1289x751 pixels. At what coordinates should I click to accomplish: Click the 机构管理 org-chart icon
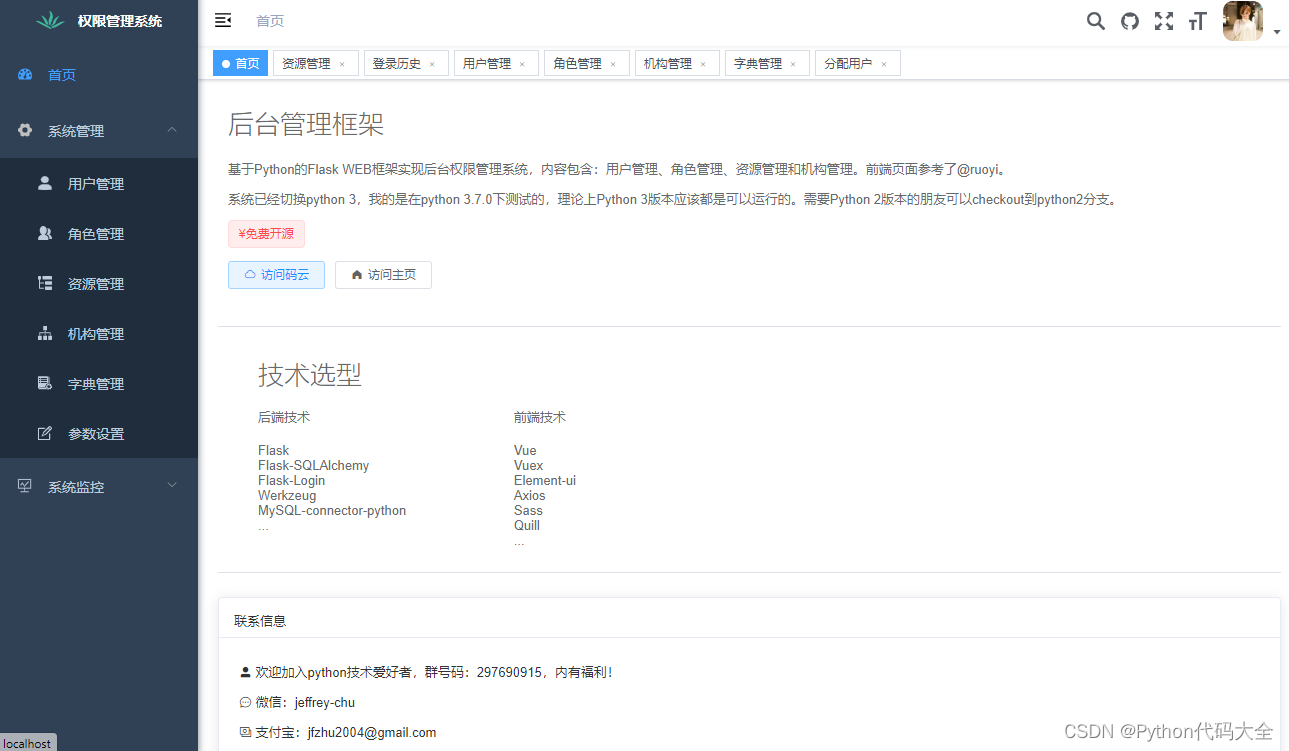pos(45,334)
